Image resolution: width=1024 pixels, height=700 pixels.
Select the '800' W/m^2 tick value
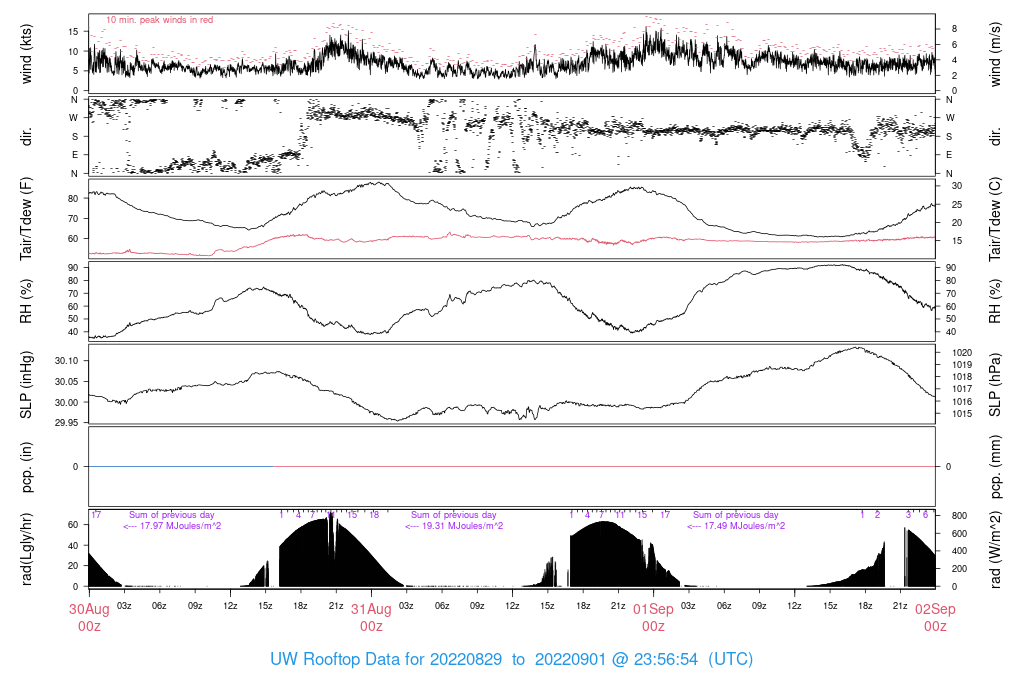point(959,516)
